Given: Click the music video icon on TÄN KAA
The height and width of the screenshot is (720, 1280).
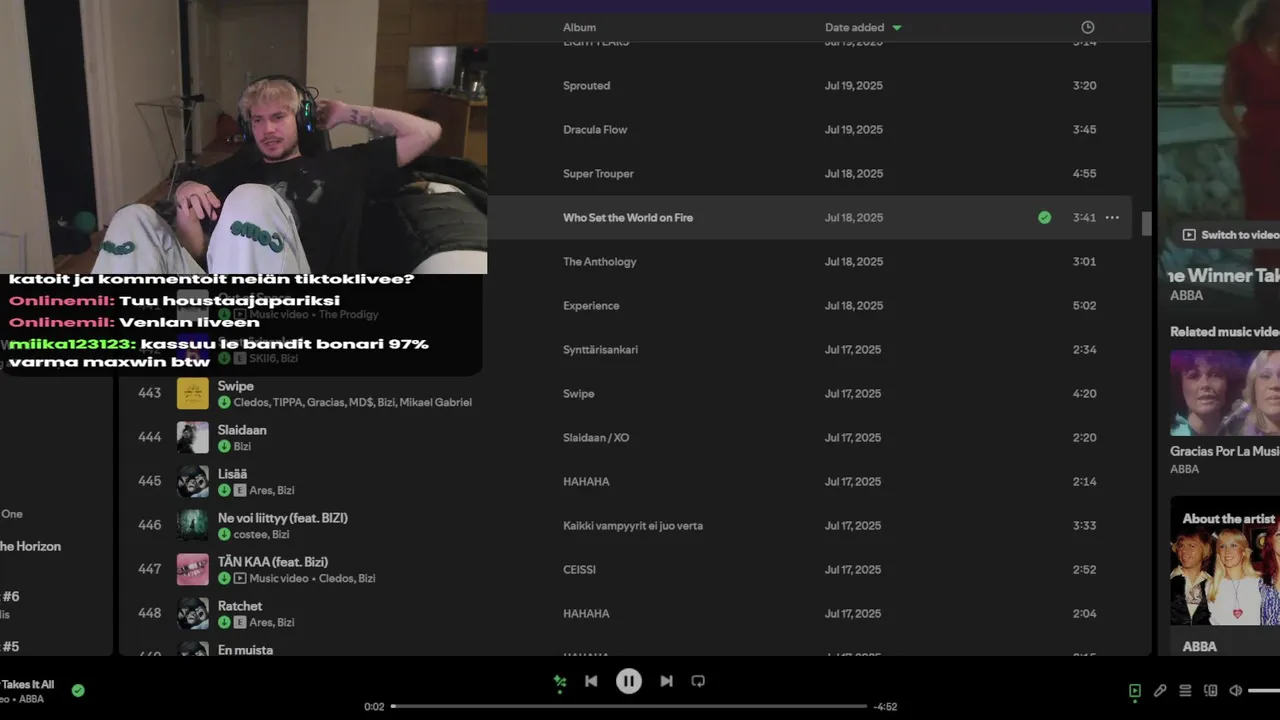Looking at the screenshot, I should click(240, 578).
